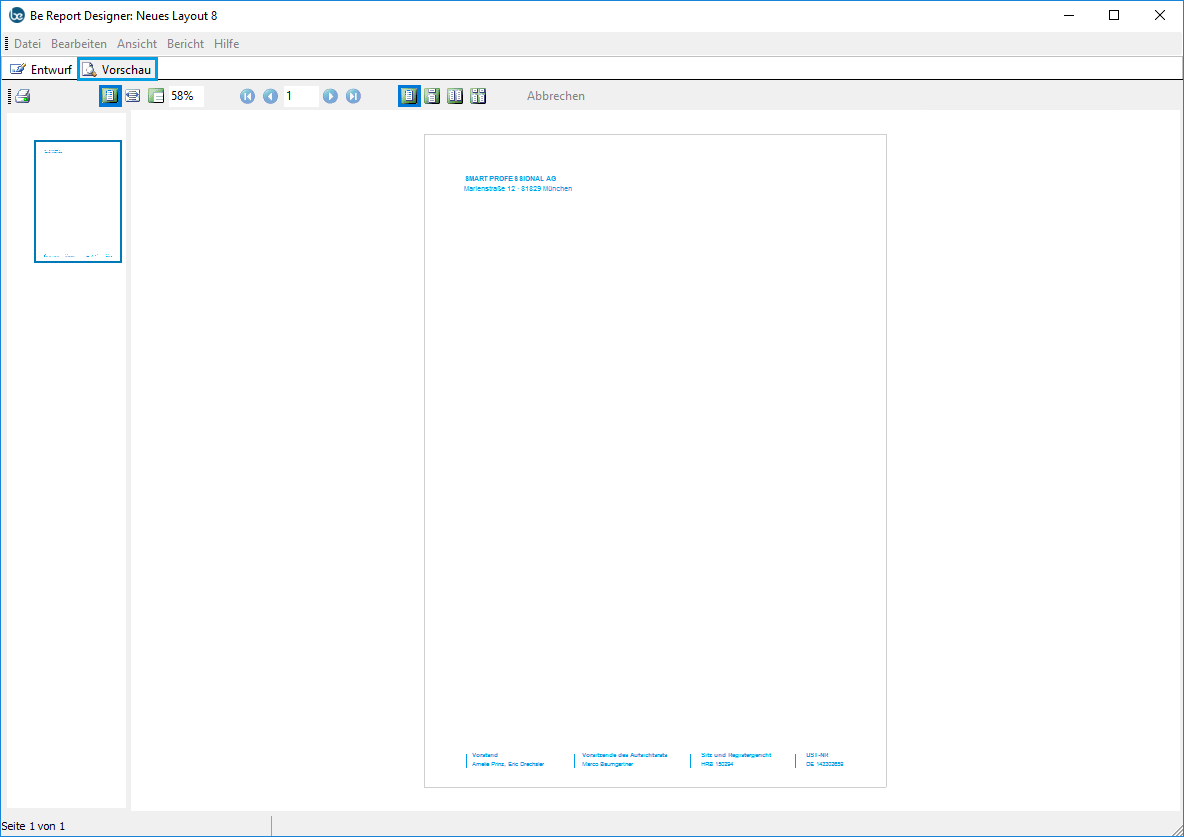Click the Abbrechen button
The height and width of the screenshot is (837, 1184).
pyautogui.click(x=556, y=96)
